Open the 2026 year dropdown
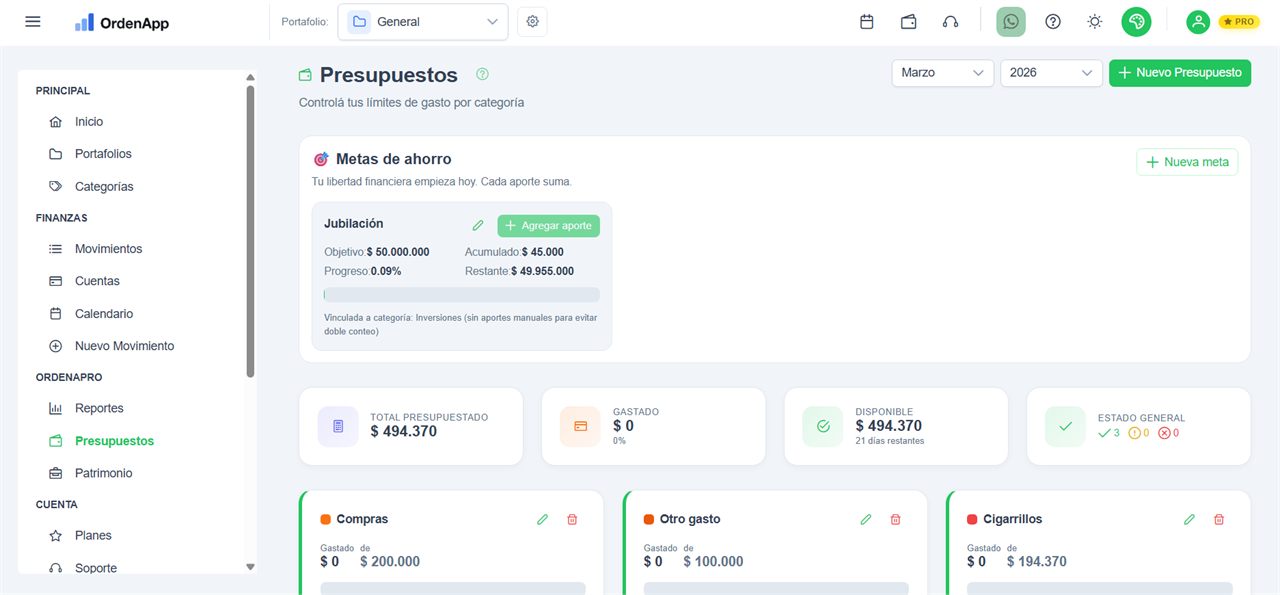1280x595 pixels. click(x=1050, y=72)
